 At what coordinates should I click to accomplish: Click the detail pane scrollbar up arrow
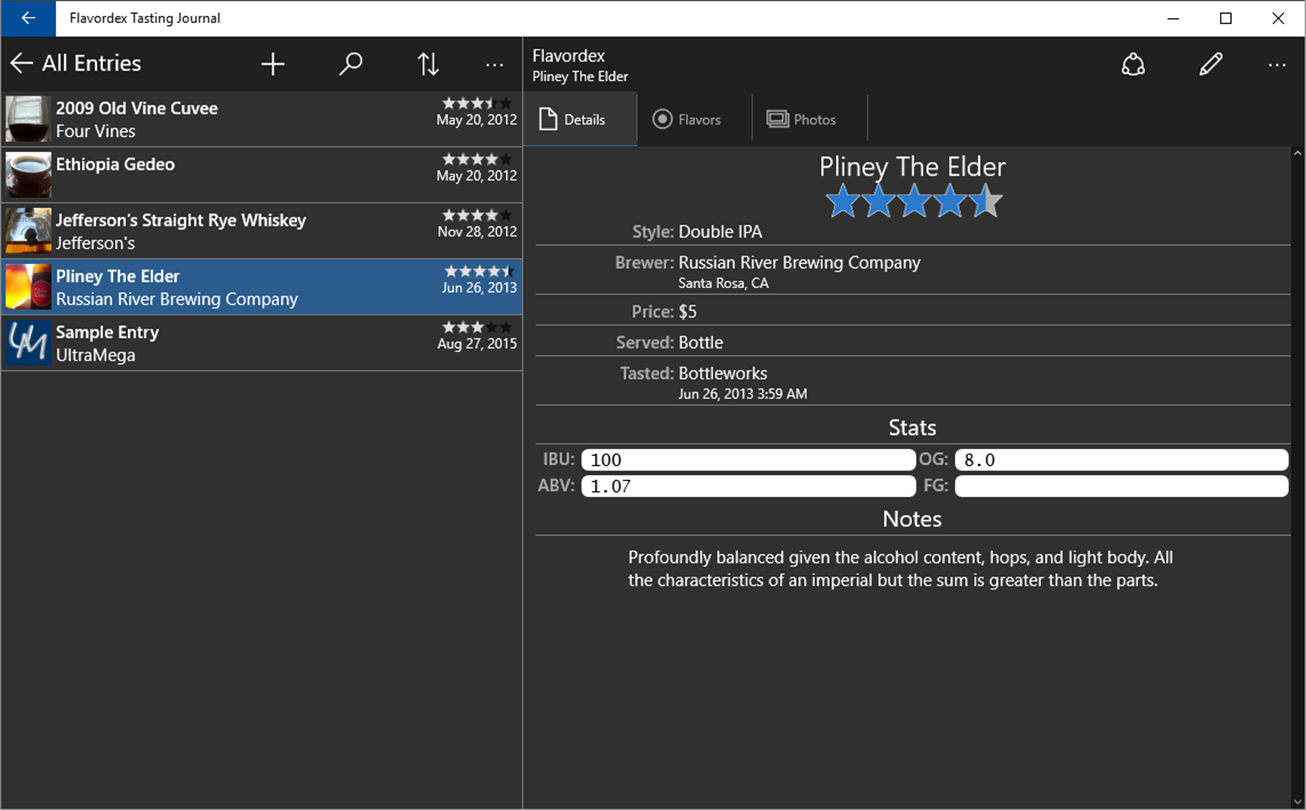(x=1298, y=154)
